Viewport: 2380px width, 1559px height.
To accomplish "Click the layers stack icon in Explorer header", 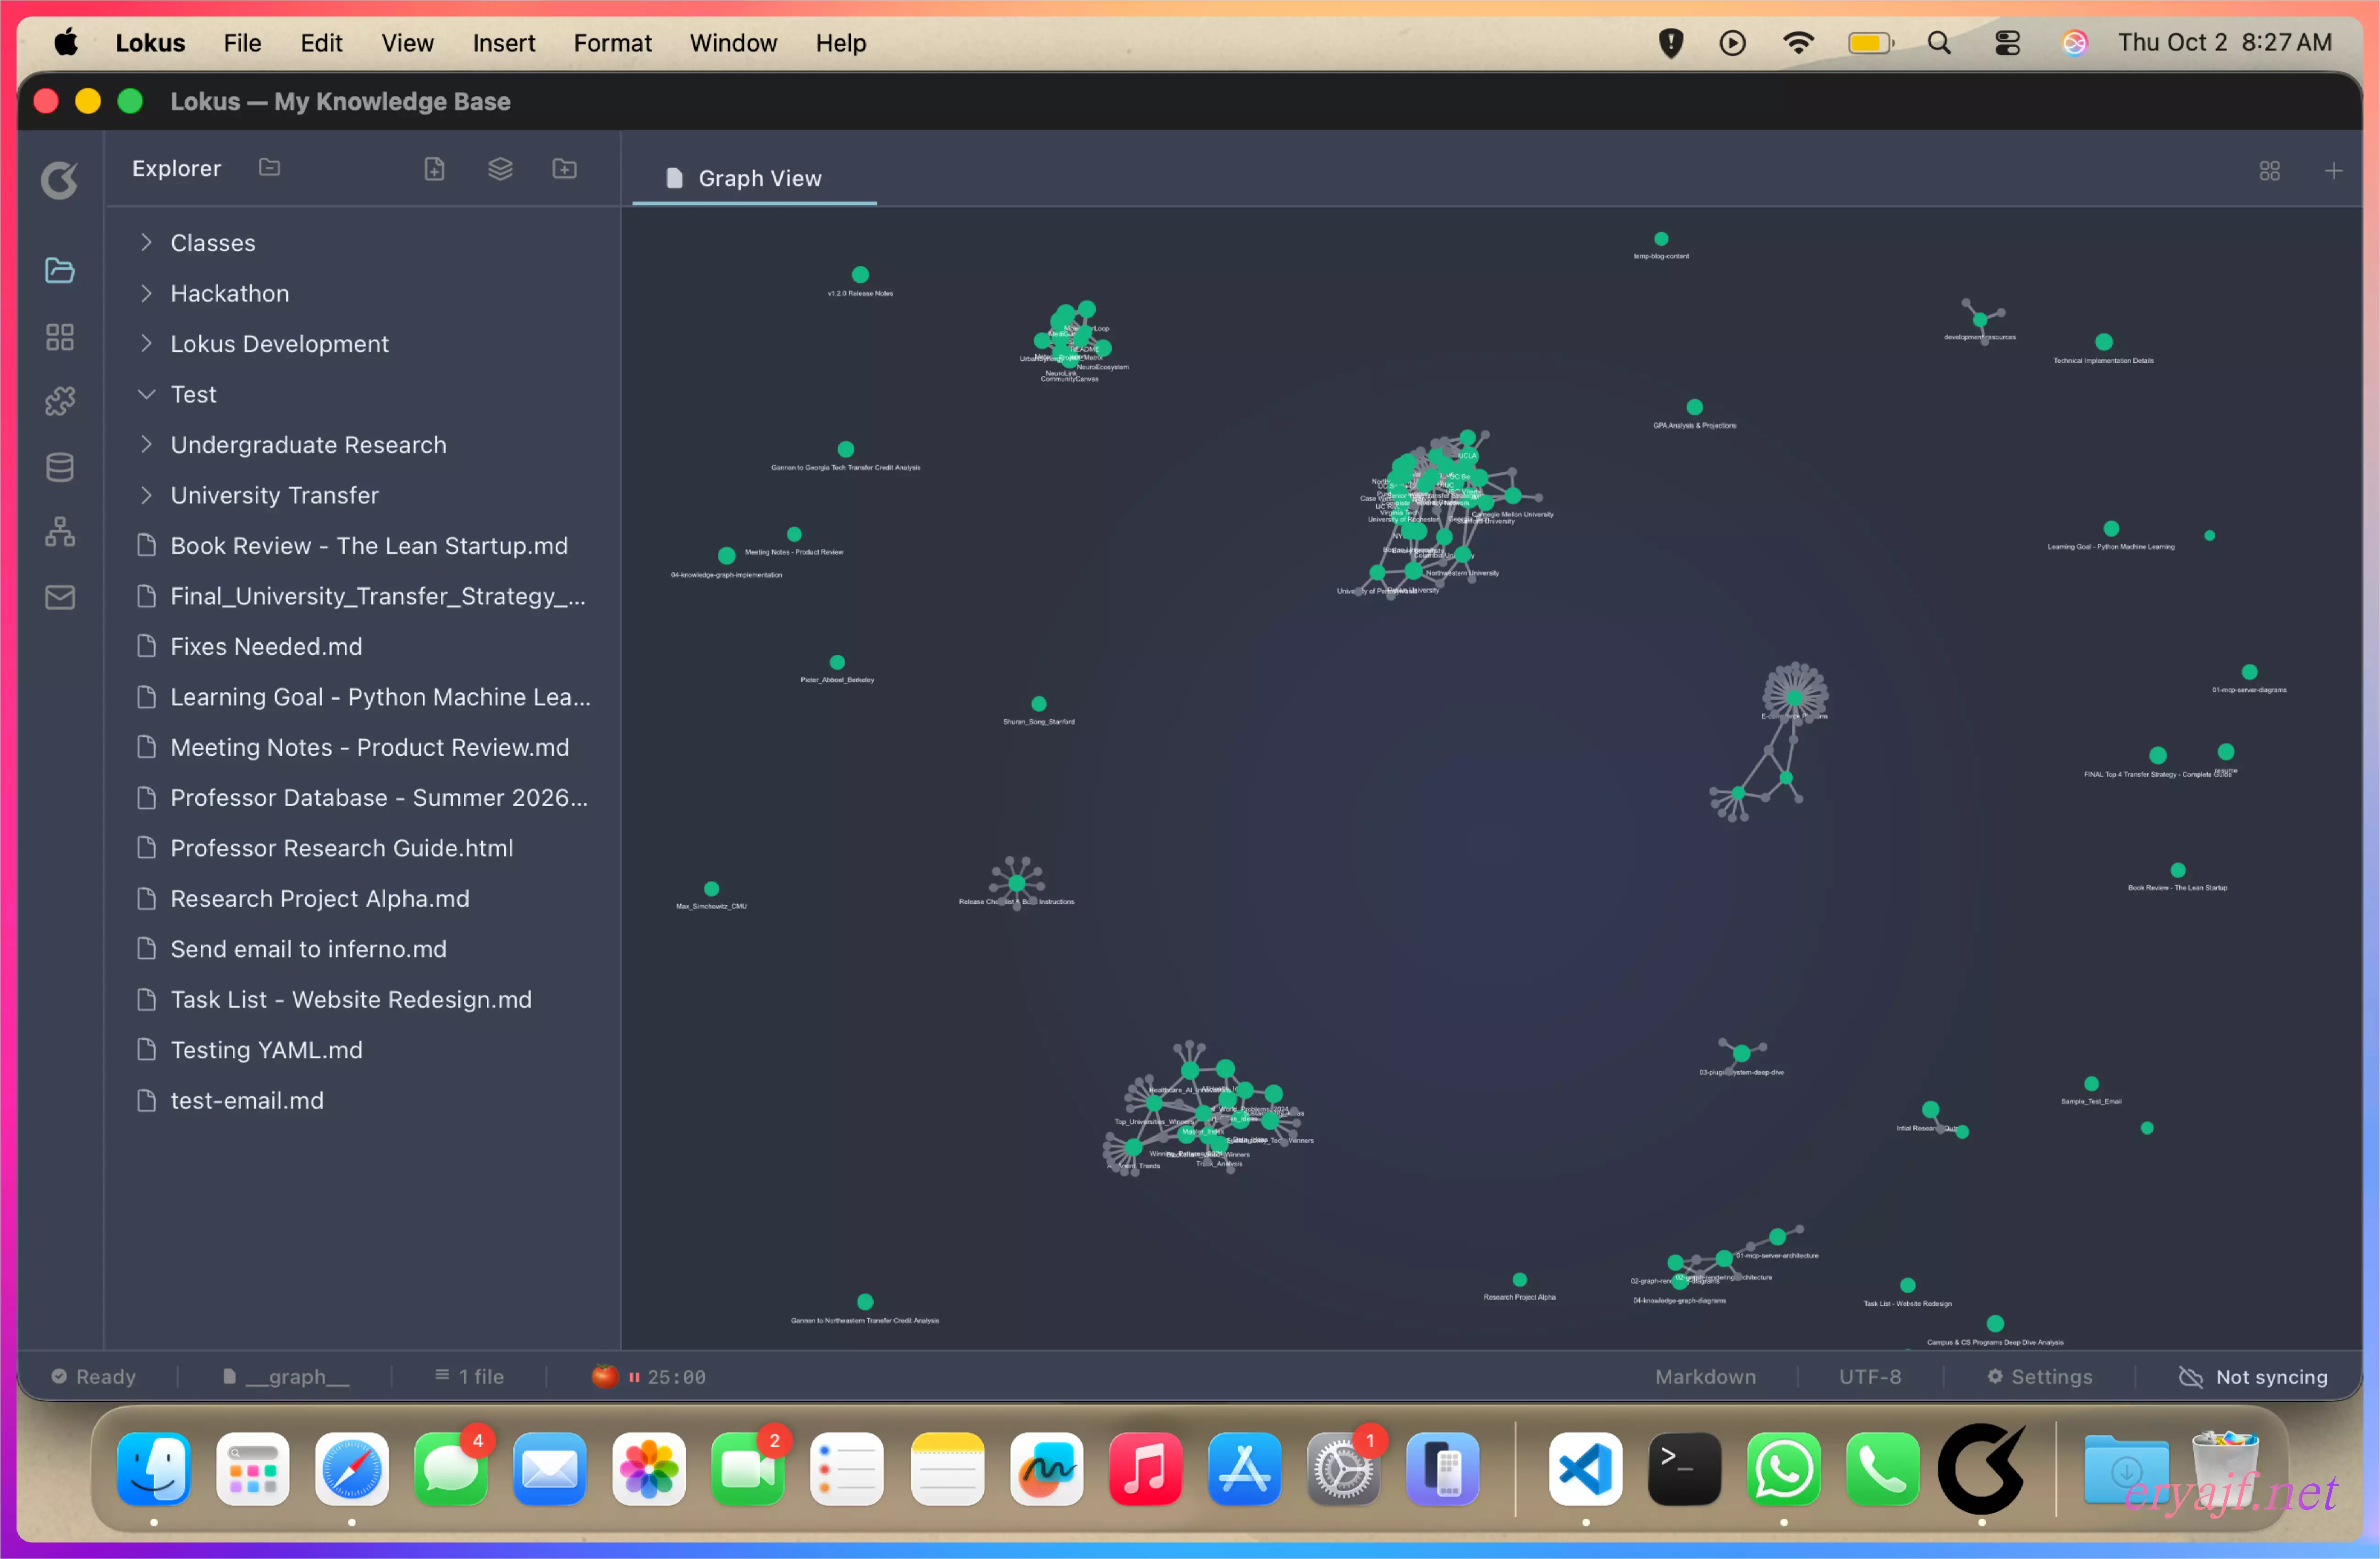I will [x=500, y=169].
